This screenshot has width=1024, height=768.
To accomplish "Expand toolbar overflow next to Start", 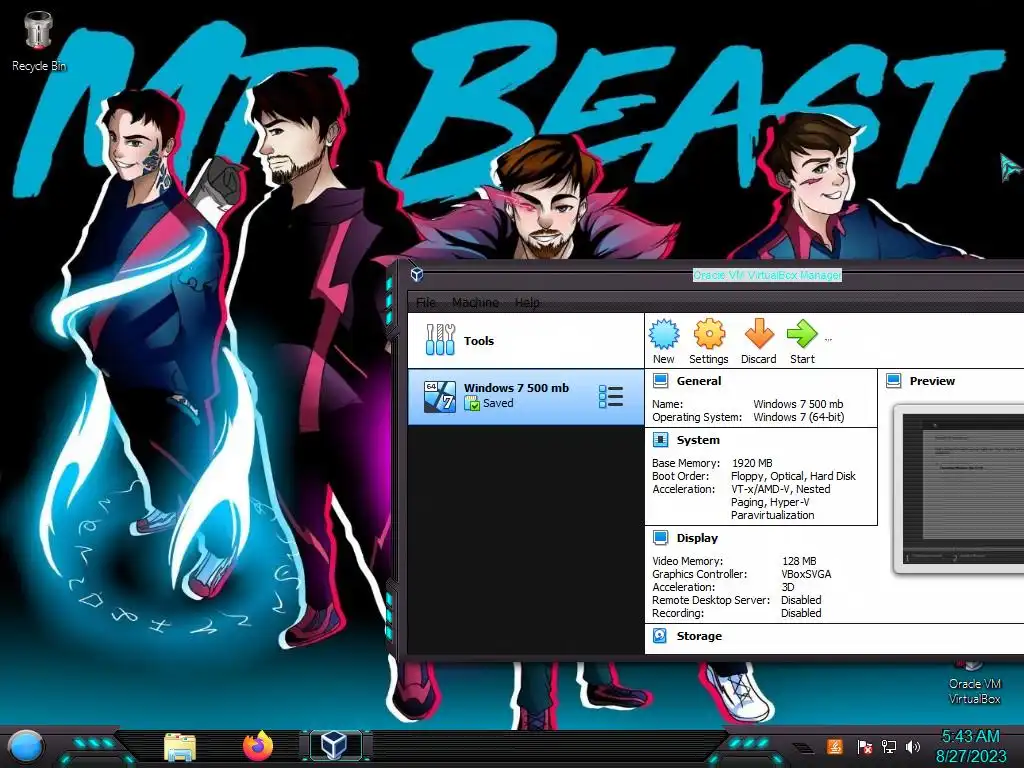I will [x=829, y=339].
